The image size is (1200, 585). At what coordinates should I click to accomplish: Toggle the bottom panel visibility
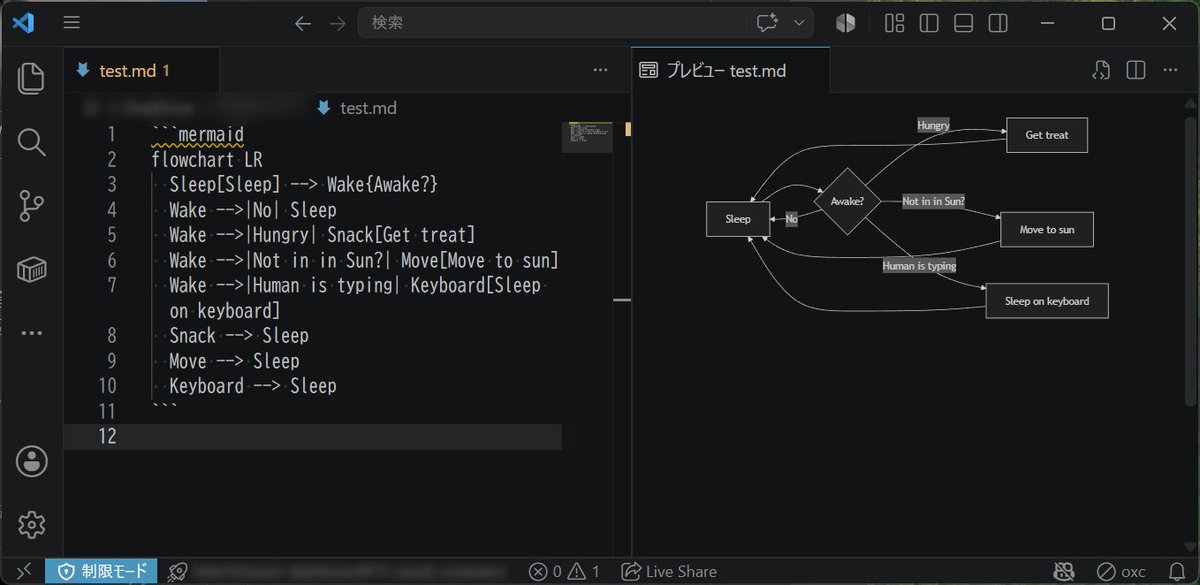click(963, 23)
